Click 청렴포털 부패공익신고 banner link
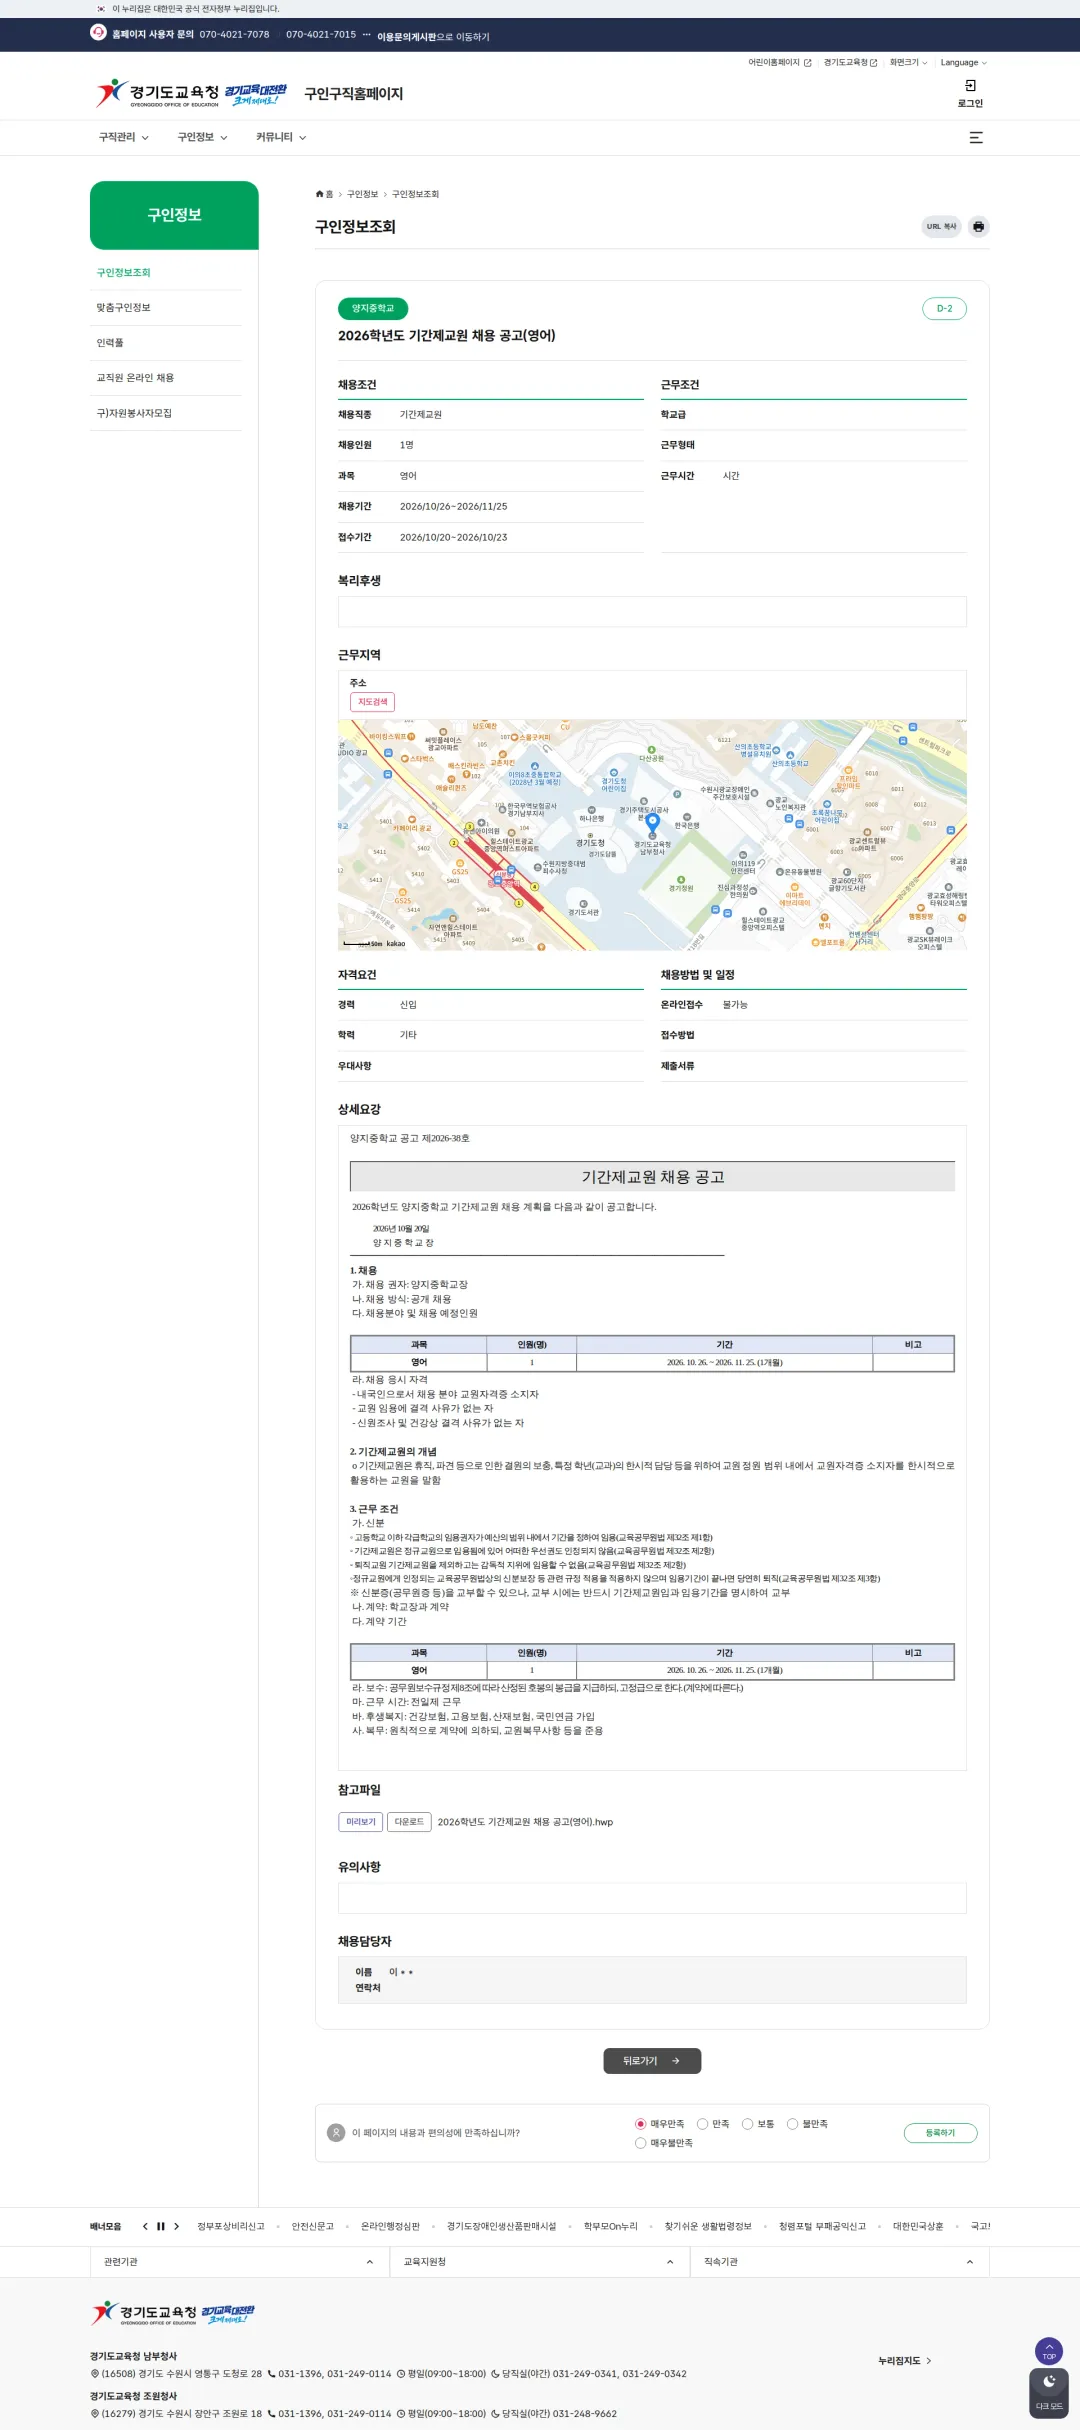This screenshot has width=1080, height=2430. [822, 2226]
